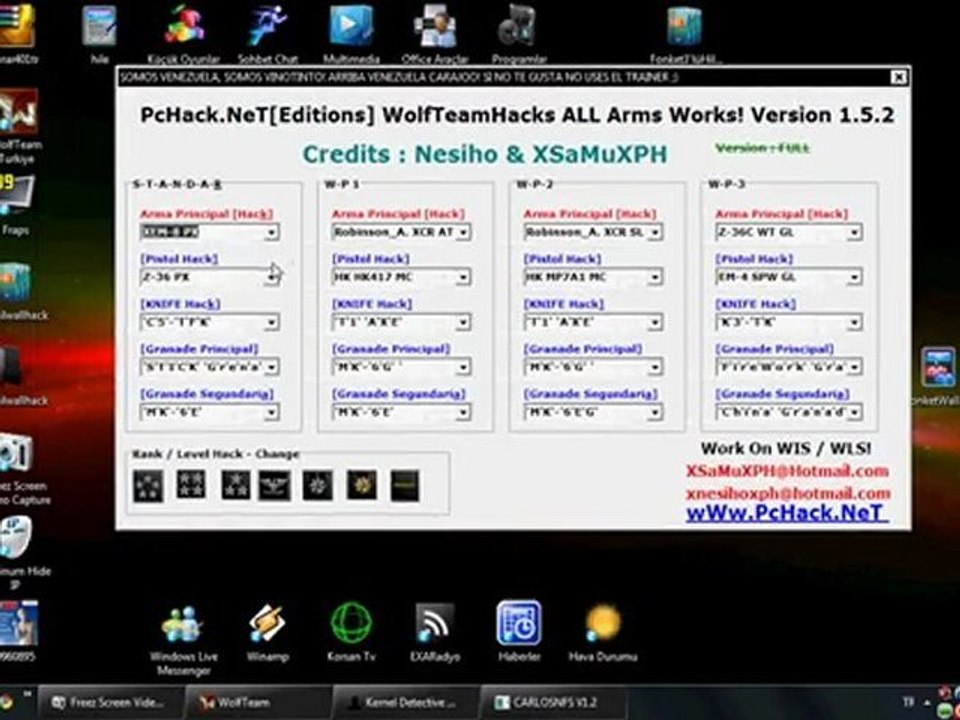Click the xnesihoxph@hotmail.com email text
The height and width of the screenshot is (720, 960).
point(788,493)
